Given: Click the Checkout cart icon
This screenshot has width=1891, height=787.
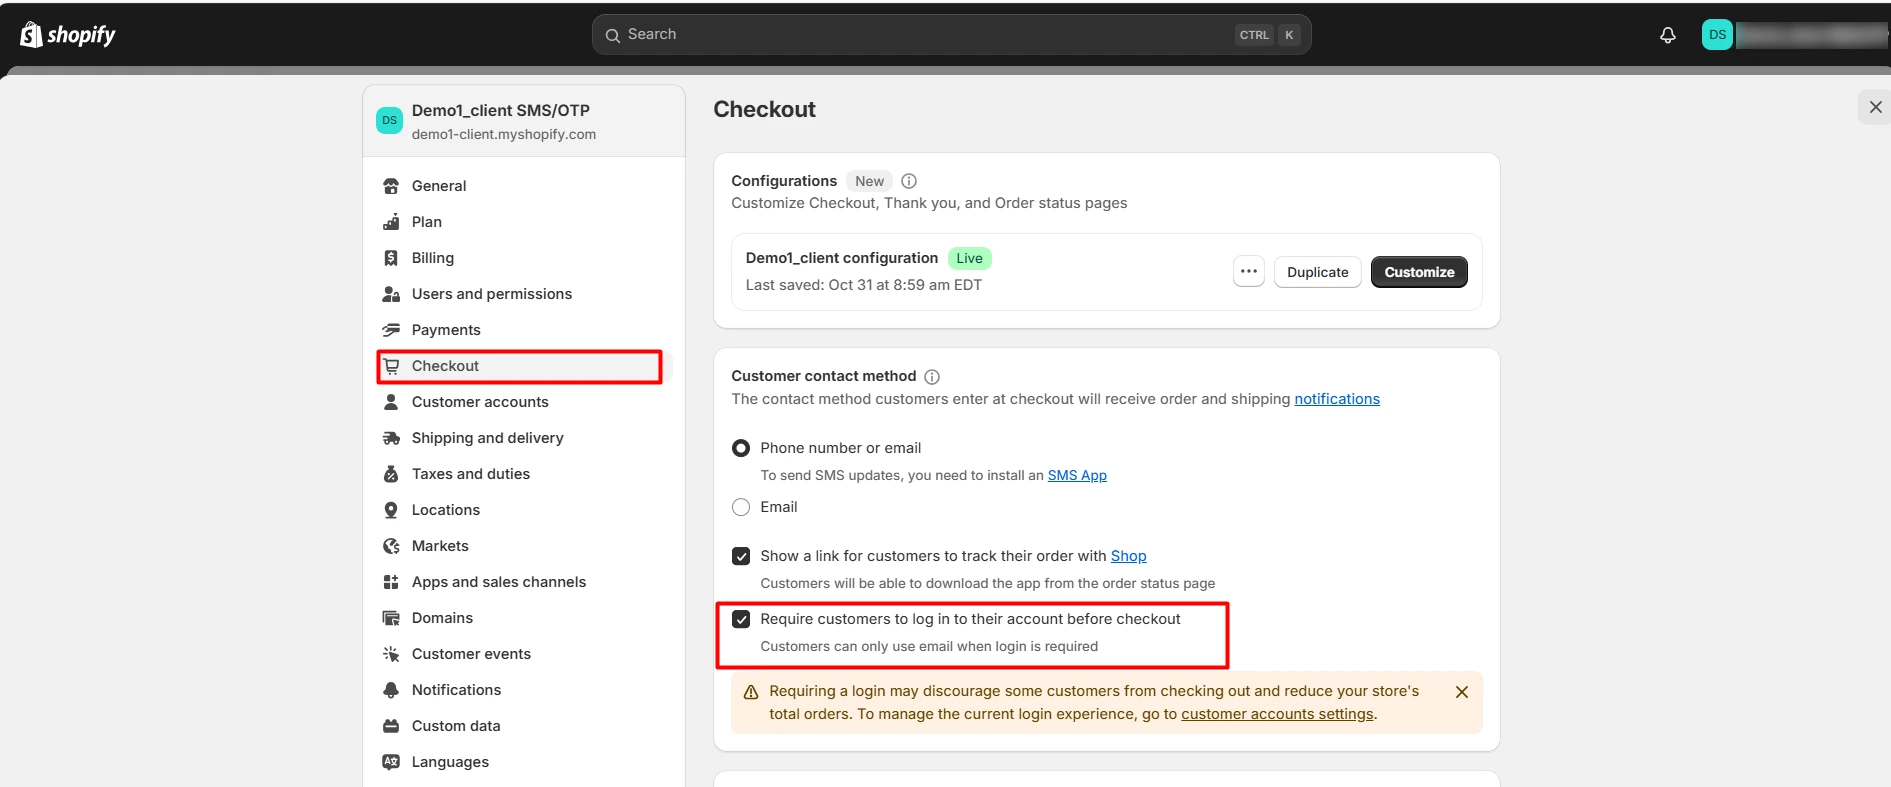Looking at the screenshot, I should tap(391, 366).
